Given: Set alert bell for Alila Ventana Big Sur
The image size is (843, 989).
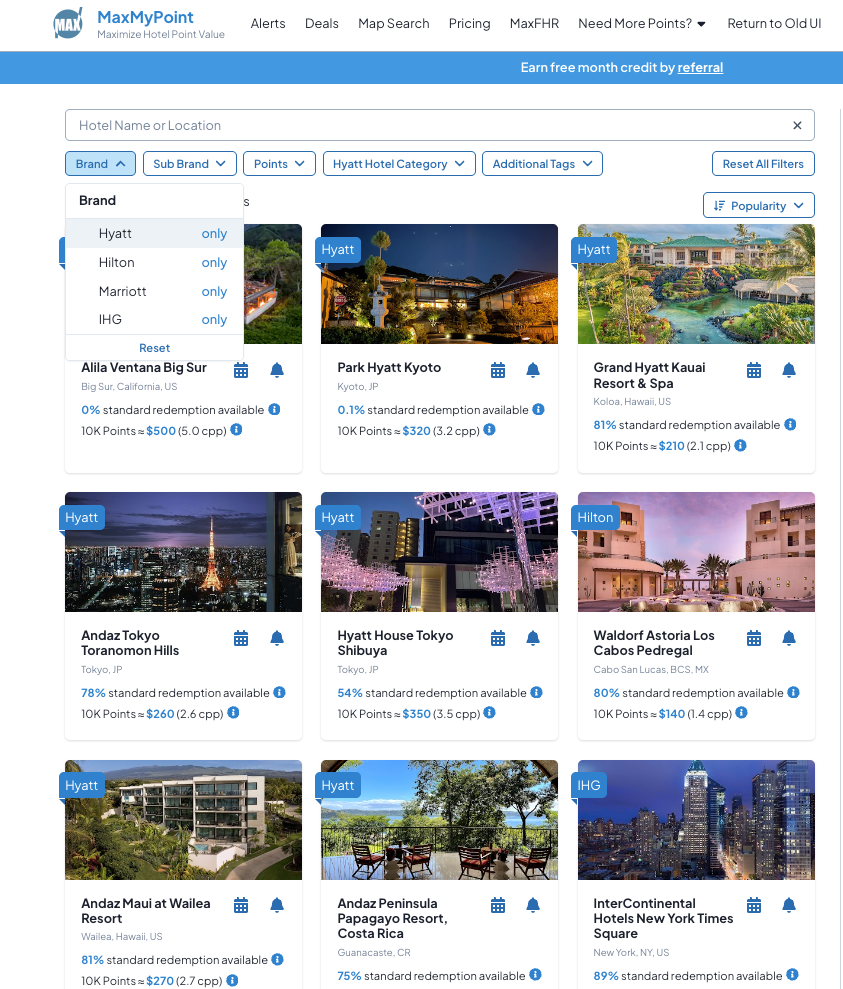Looking at the screenshot, I should pyautogui.click(x=277, y=370).
